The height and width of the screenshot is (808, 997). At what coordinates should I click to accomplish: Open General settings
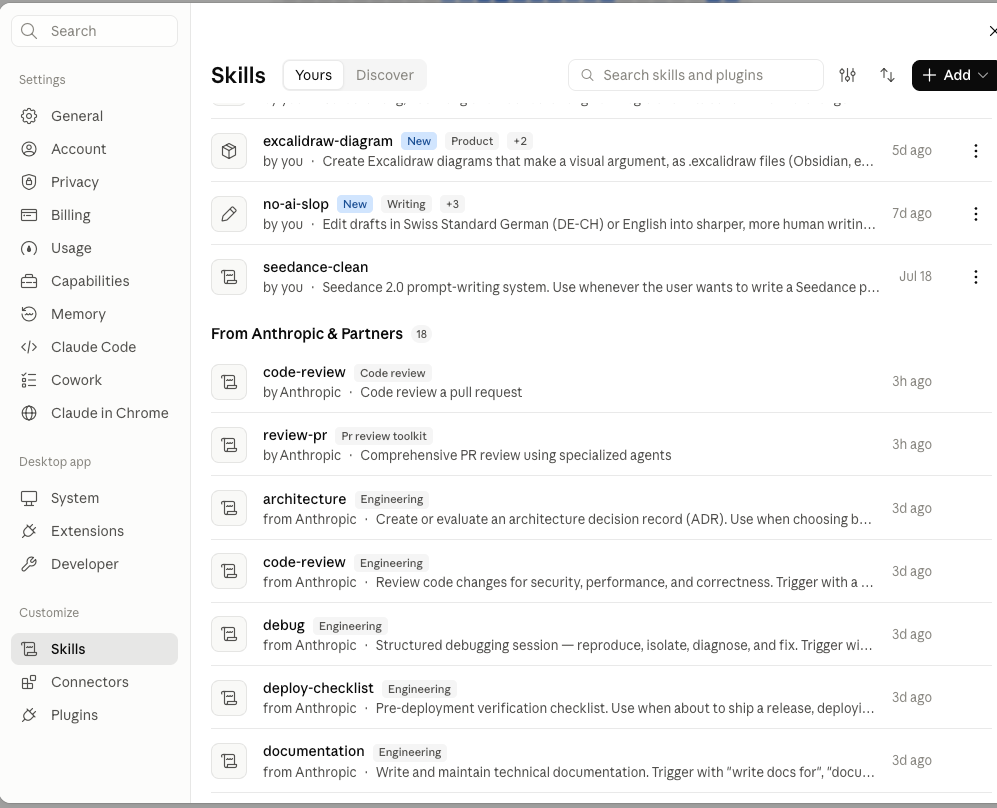(94, 116)
